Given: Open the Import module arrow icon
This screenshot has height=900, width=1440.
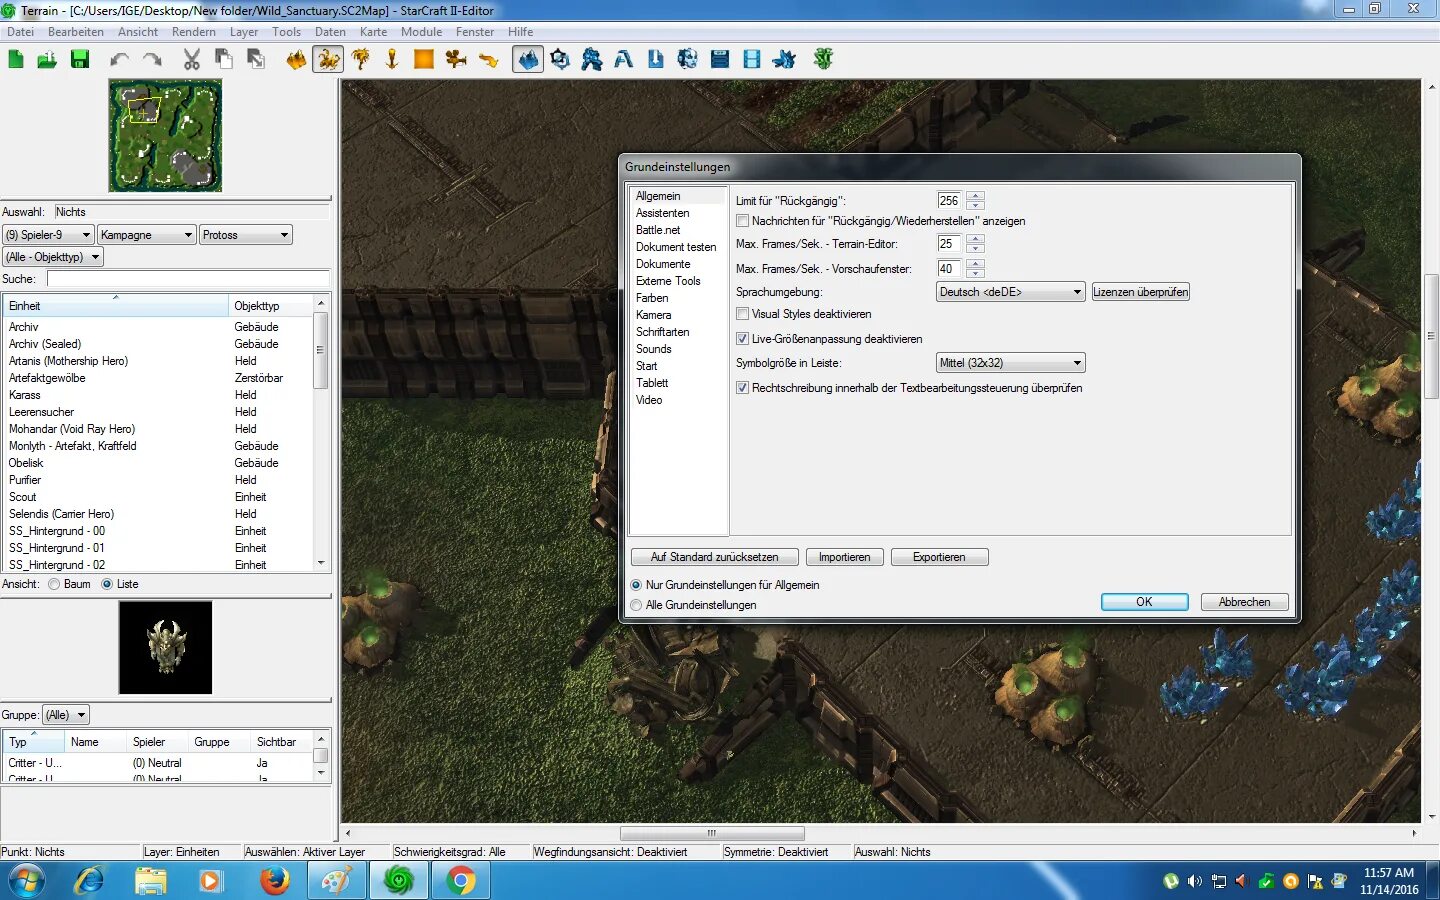Looking at the screenshot, I should pyautogui.click(x=656, y=60).
